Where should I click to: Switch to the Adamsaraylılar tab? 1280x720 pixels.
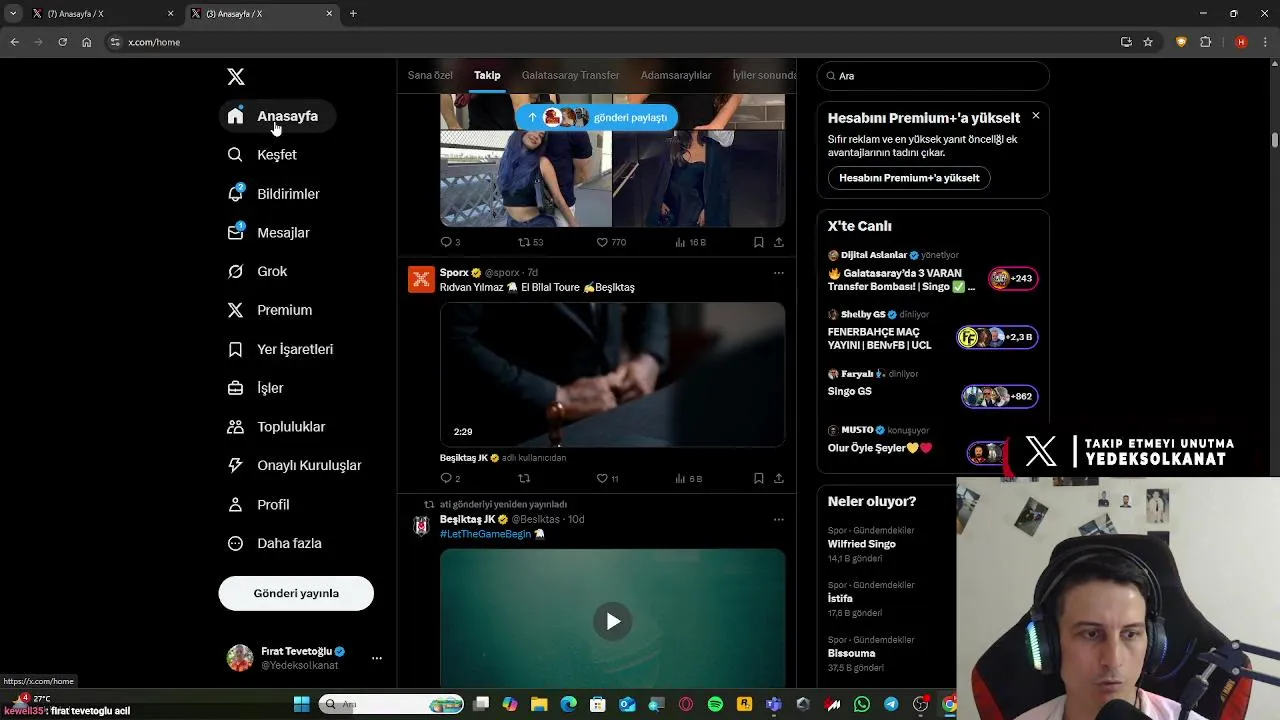pos(676,75)
